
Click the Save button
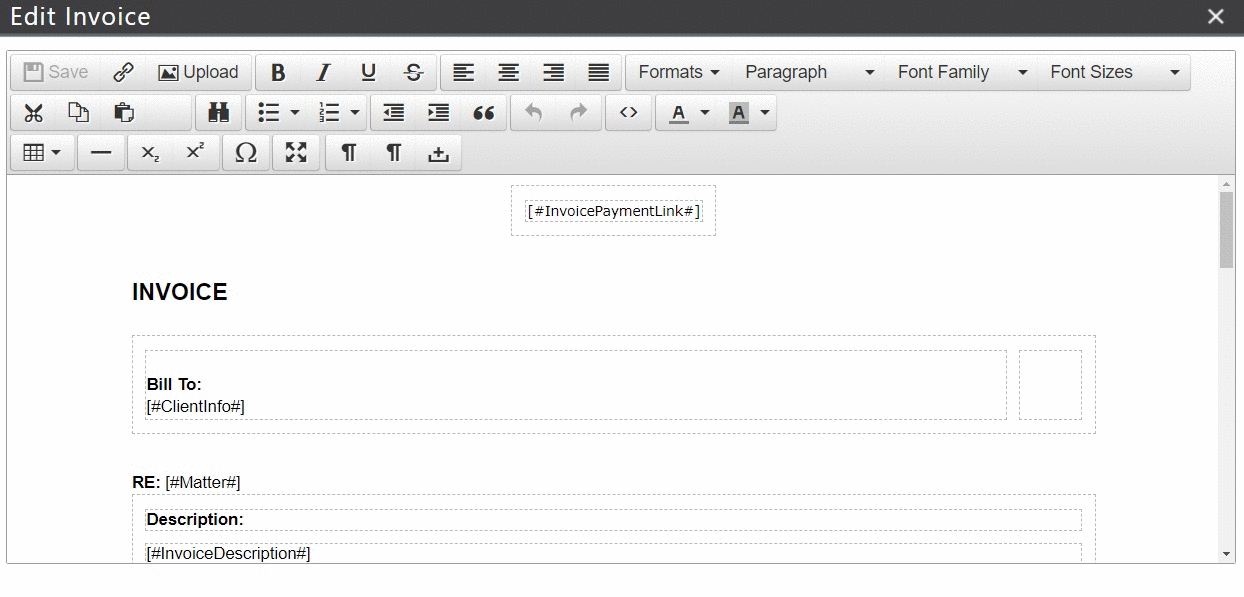[x=54, y=72]
